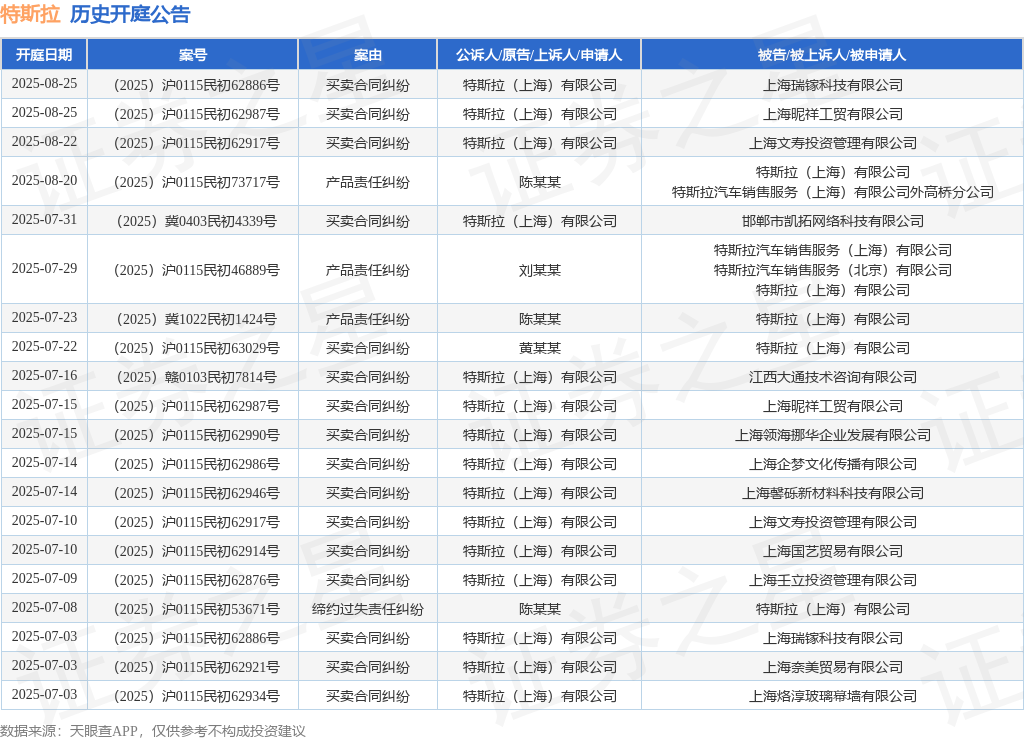Click defendant 邯郸市凯拓网络科技有限公司
Viewport: 1024px width, 740px height.
833,221
